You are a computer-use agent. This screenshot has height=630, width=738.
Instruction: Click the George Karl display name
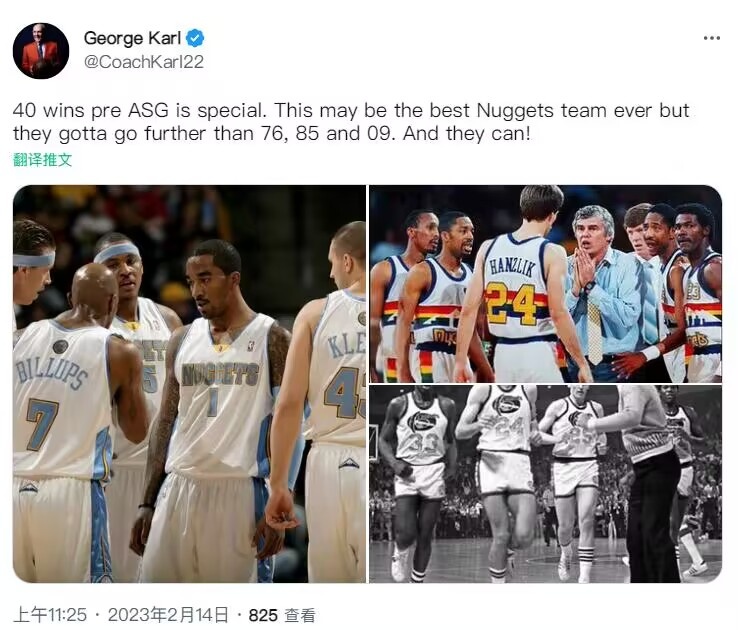pos(132,38)
